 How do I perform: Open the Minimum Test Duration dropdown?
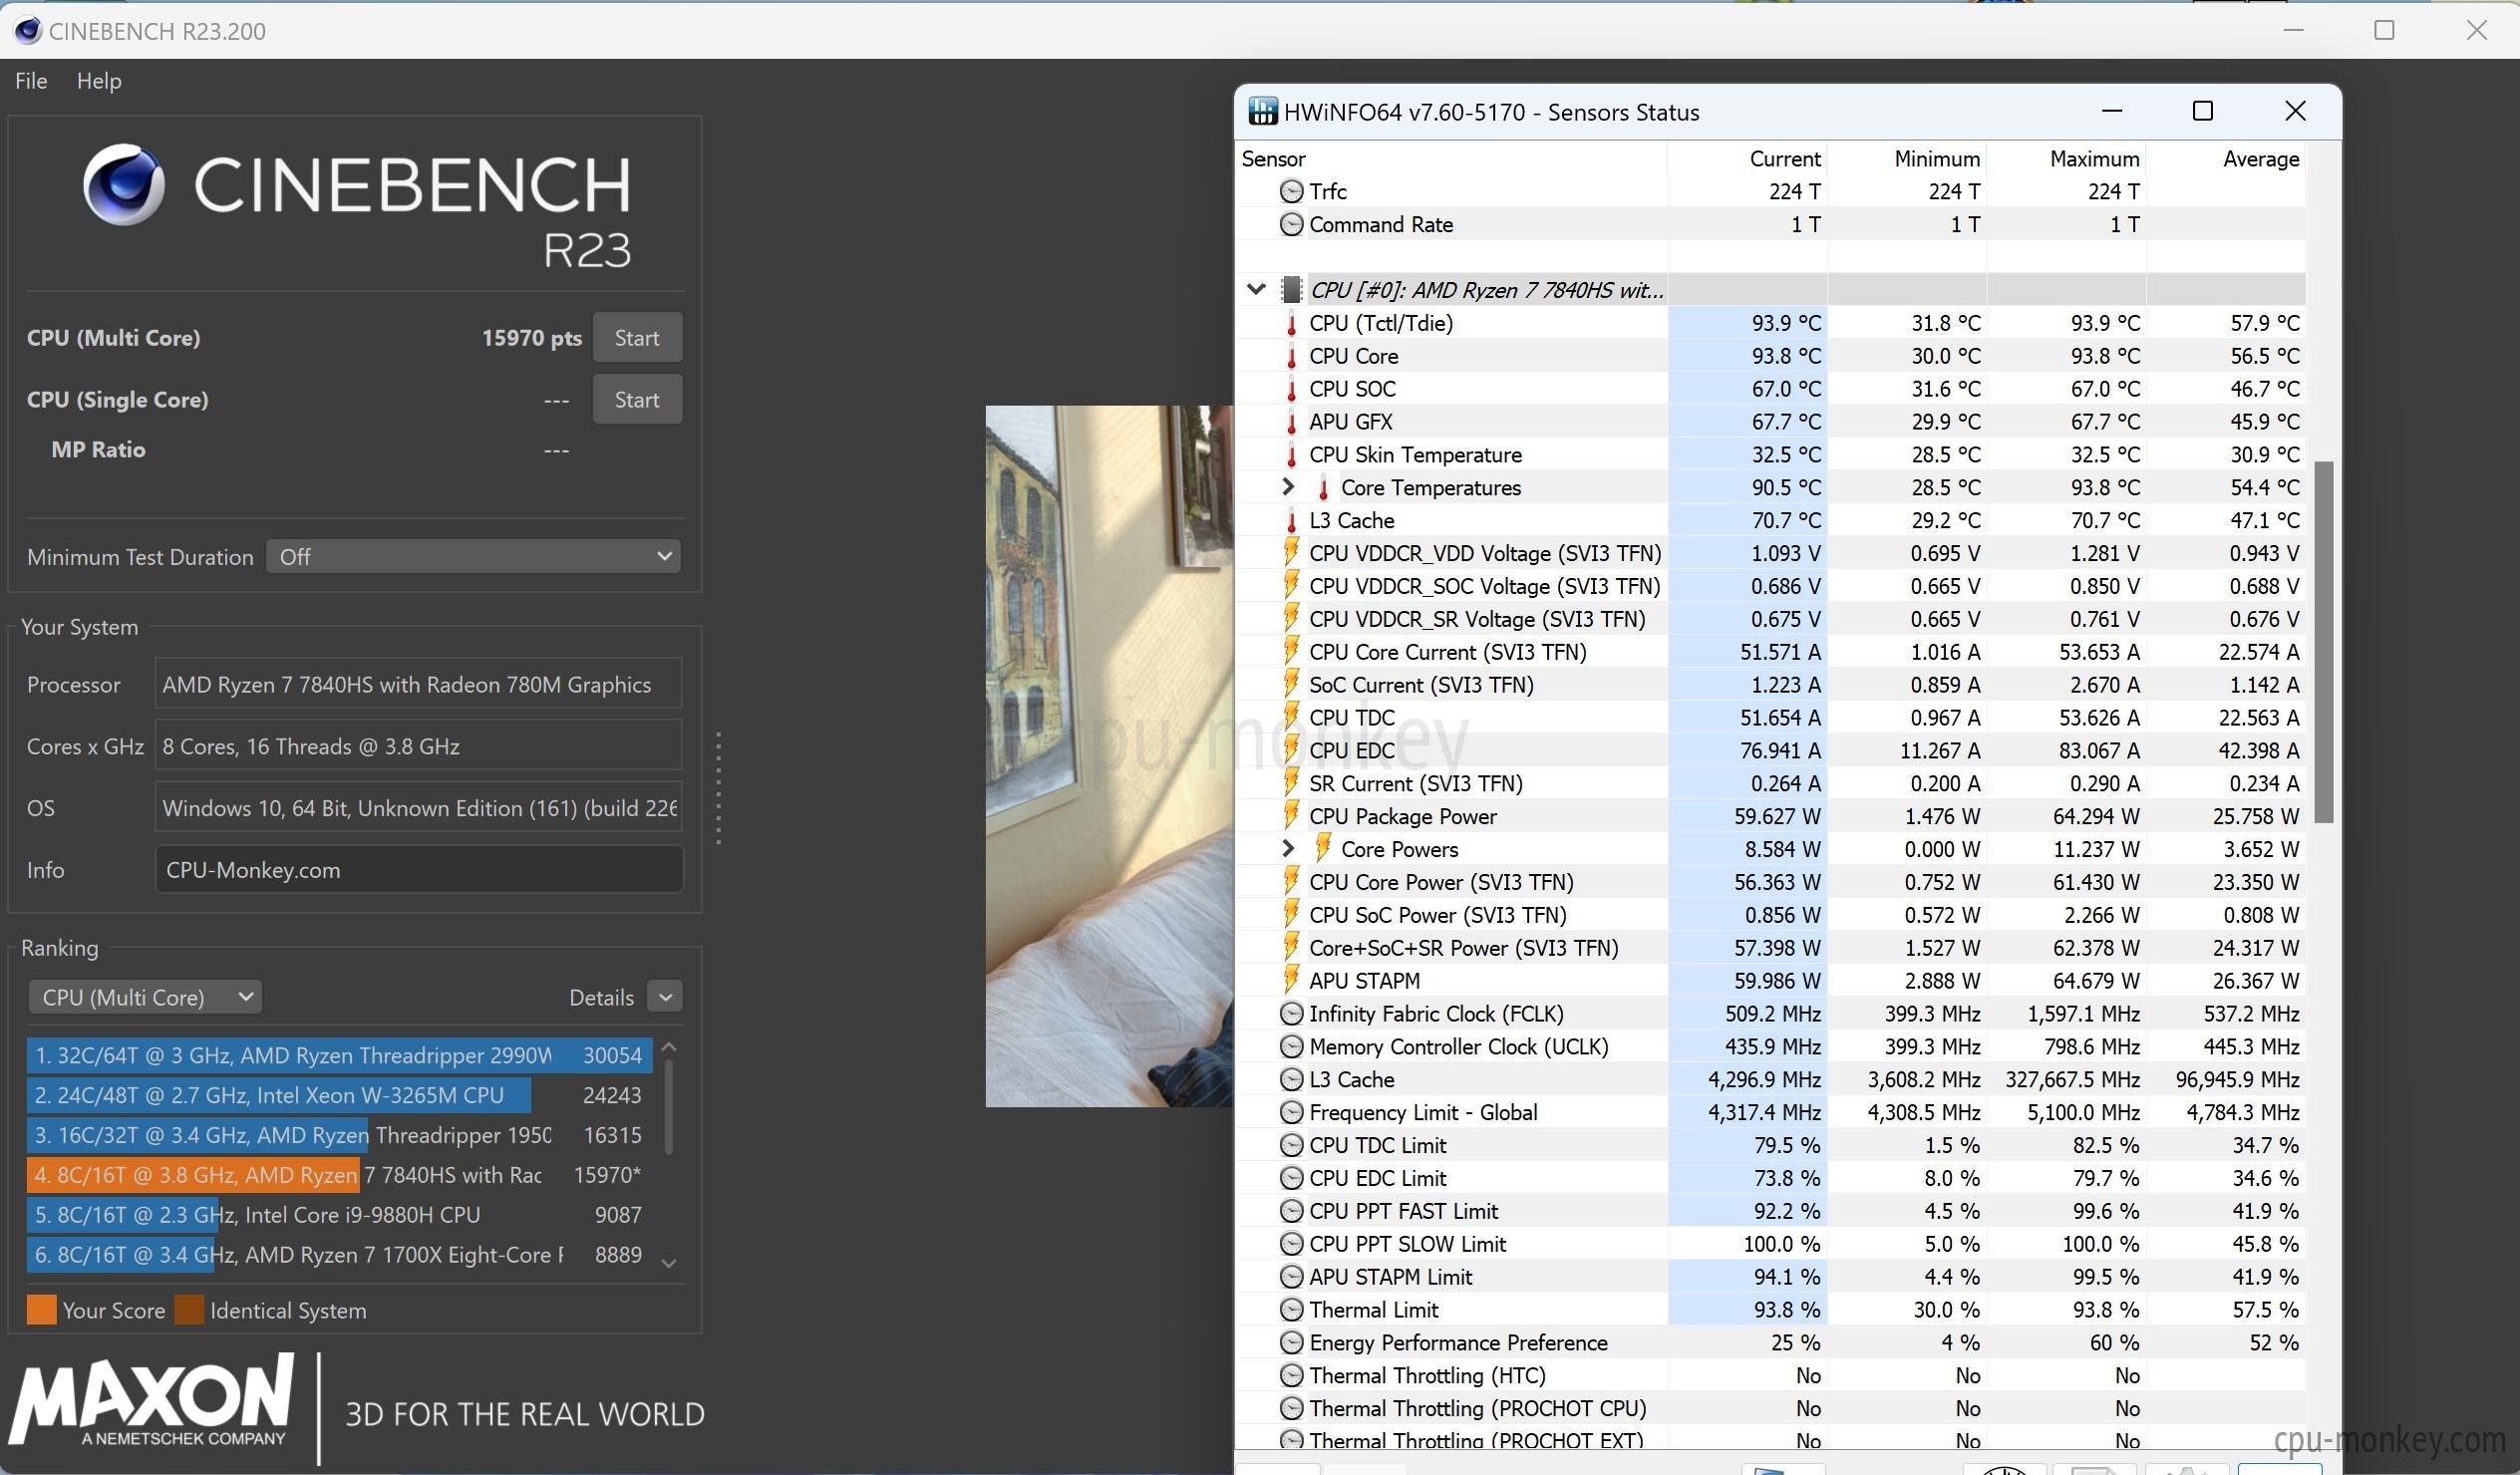point(473,557)
